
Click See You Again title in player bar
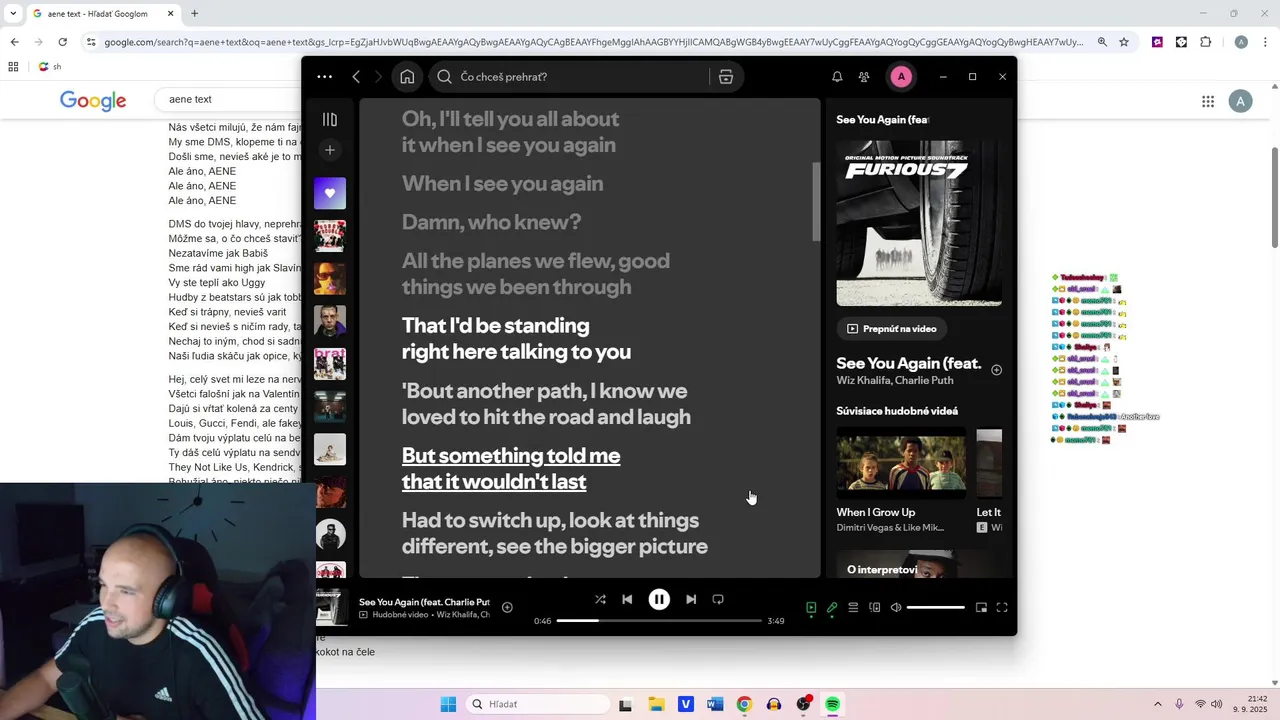[424, 602]
